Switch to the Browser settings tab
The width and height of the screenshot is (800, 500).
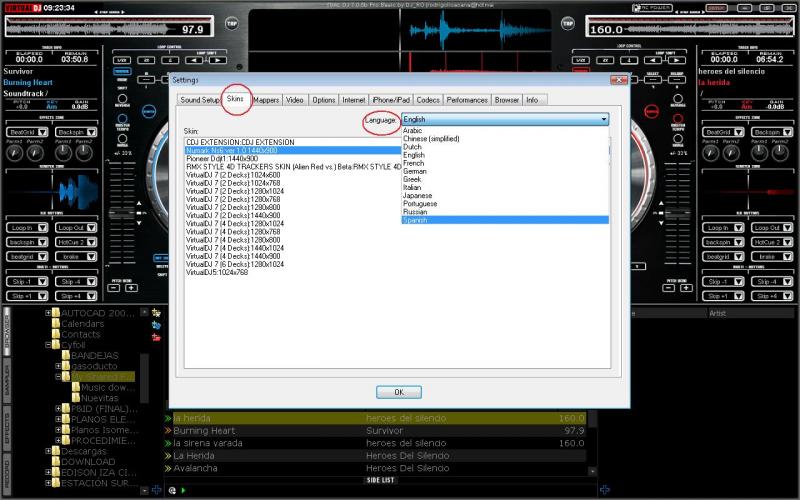pyautogui.click(x=507, y=100)
